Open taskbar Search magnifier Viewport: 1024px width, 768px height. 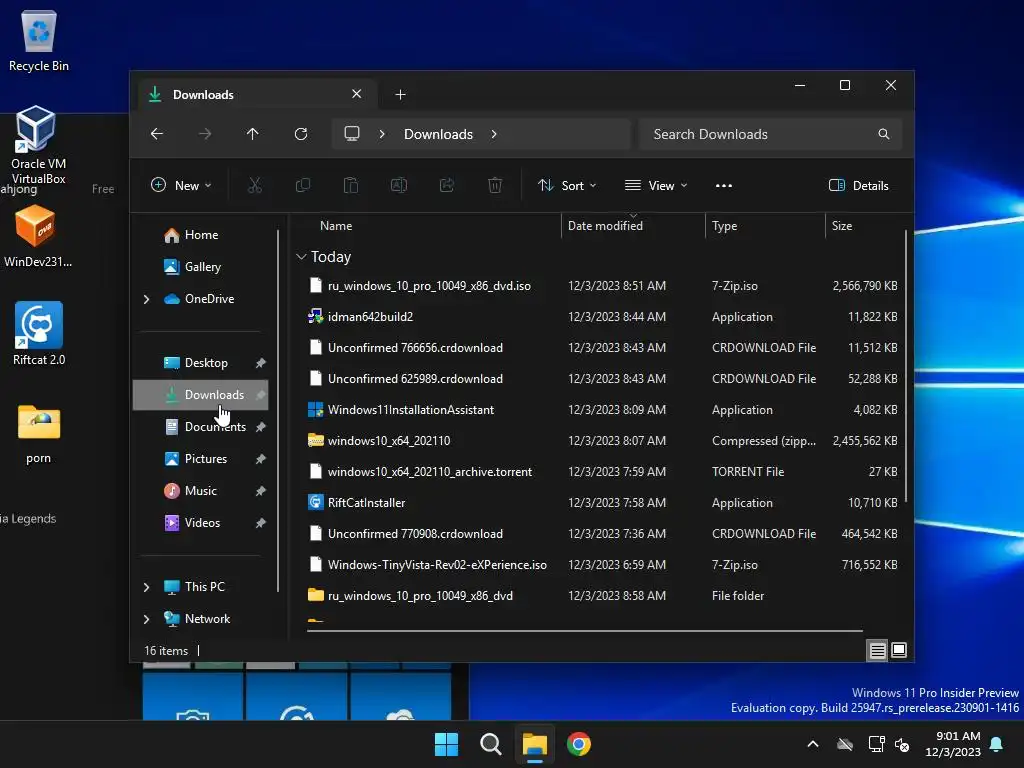click(x=490, y=744)
